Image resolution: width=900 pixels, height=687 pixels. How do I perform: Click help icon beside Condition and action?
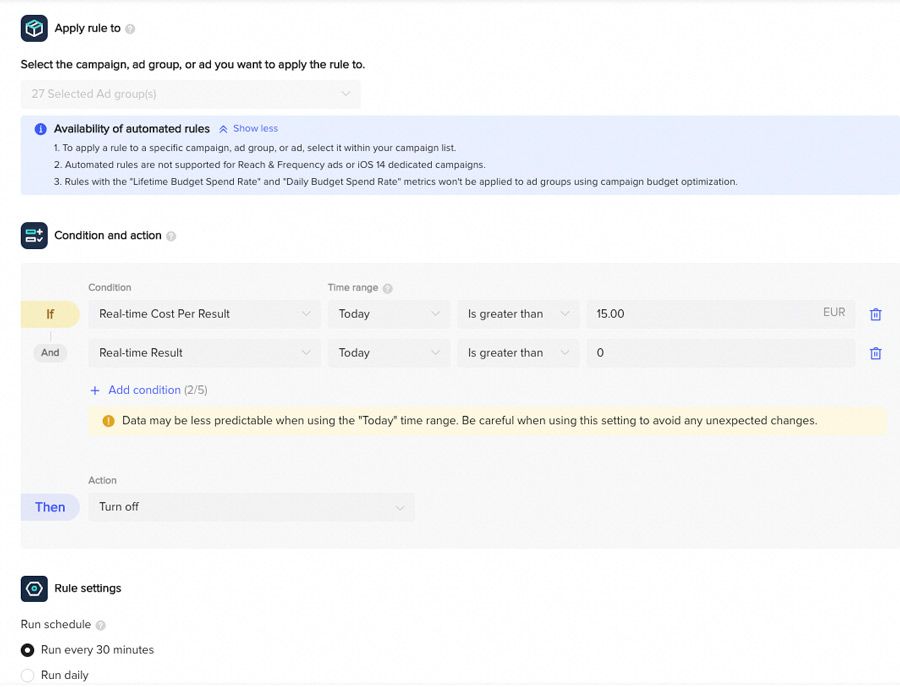171,236
